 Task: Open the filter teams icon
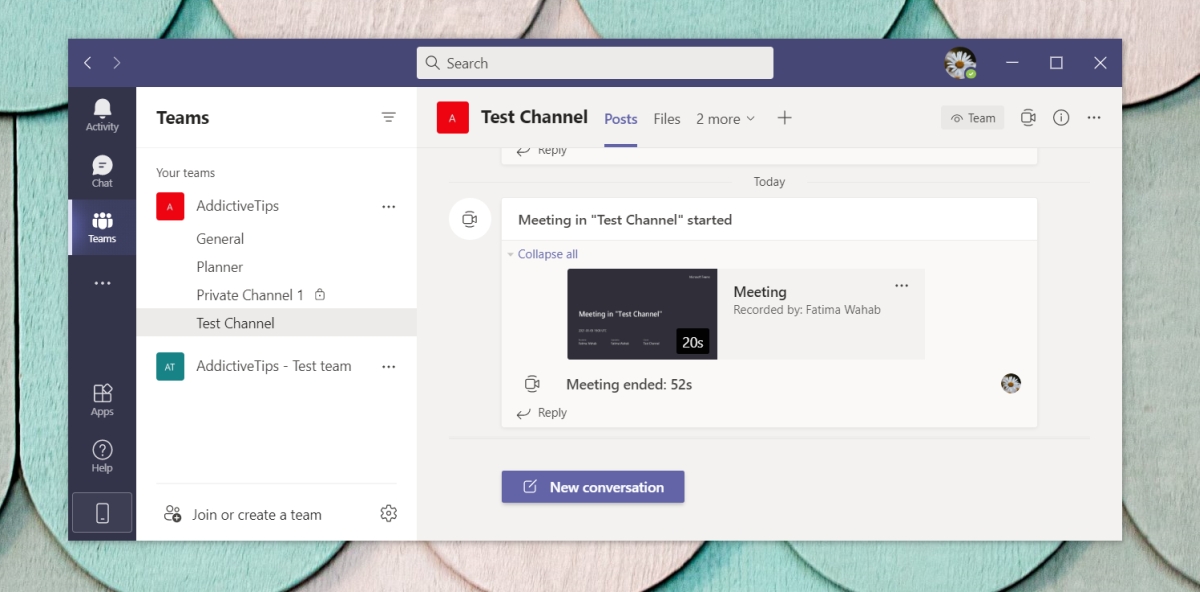point(389,118)
